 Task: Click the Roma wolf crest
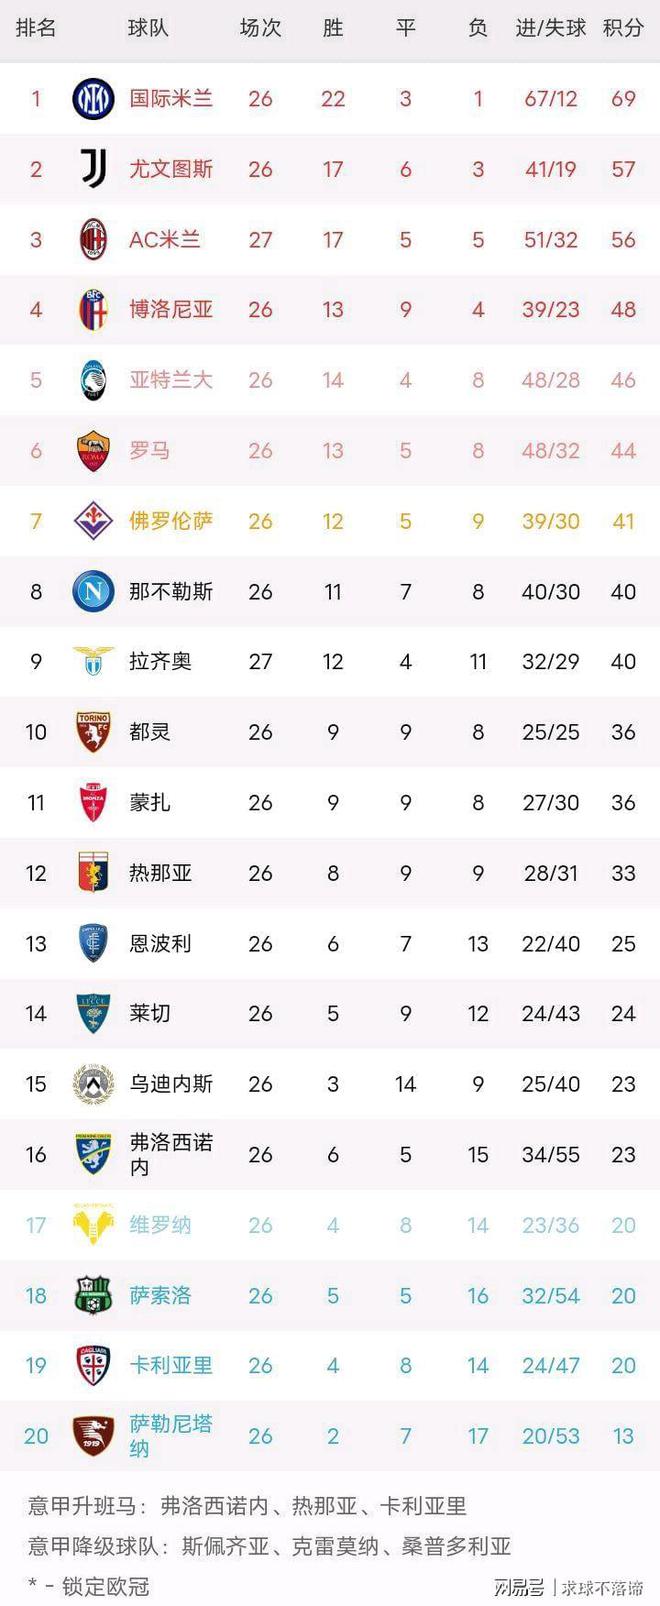click(93, 451)
